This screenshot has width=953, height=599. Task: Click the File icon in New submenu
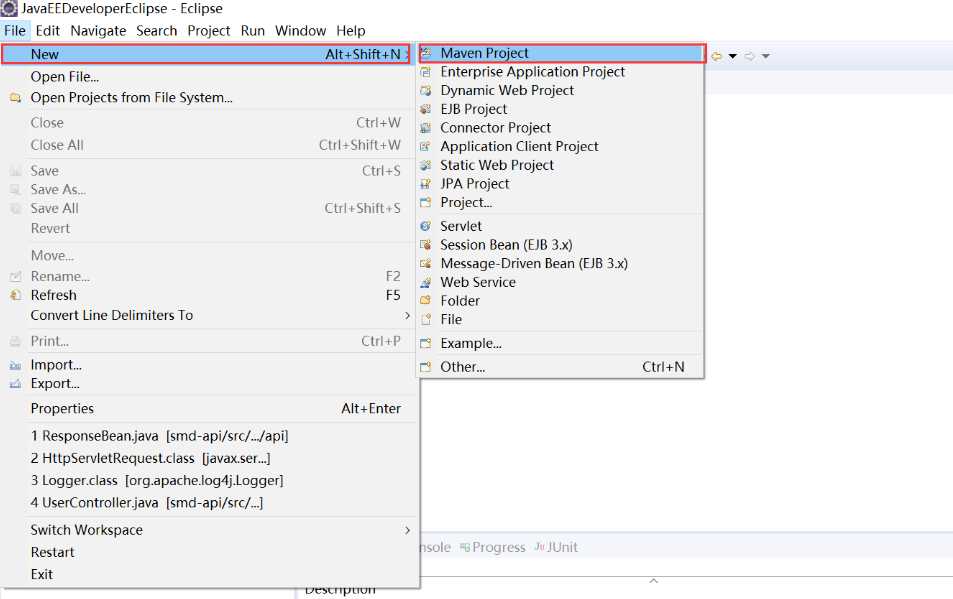point(425,320)
